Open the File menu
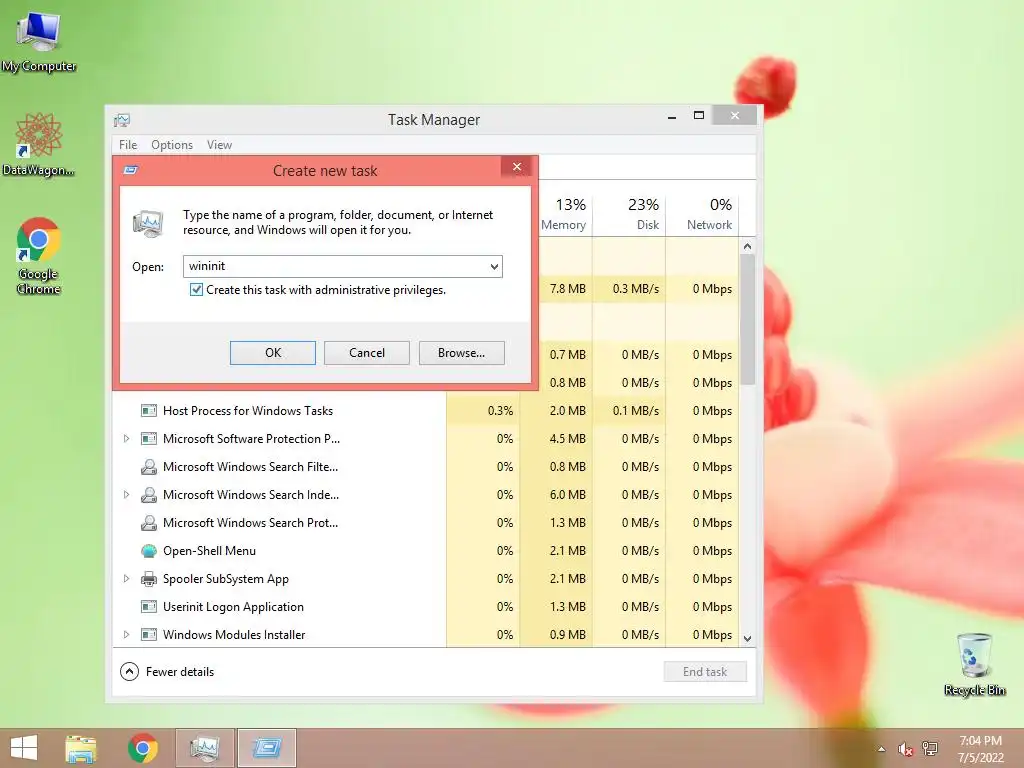Viewport: 1024px width, 768px height. click(128, 145)
